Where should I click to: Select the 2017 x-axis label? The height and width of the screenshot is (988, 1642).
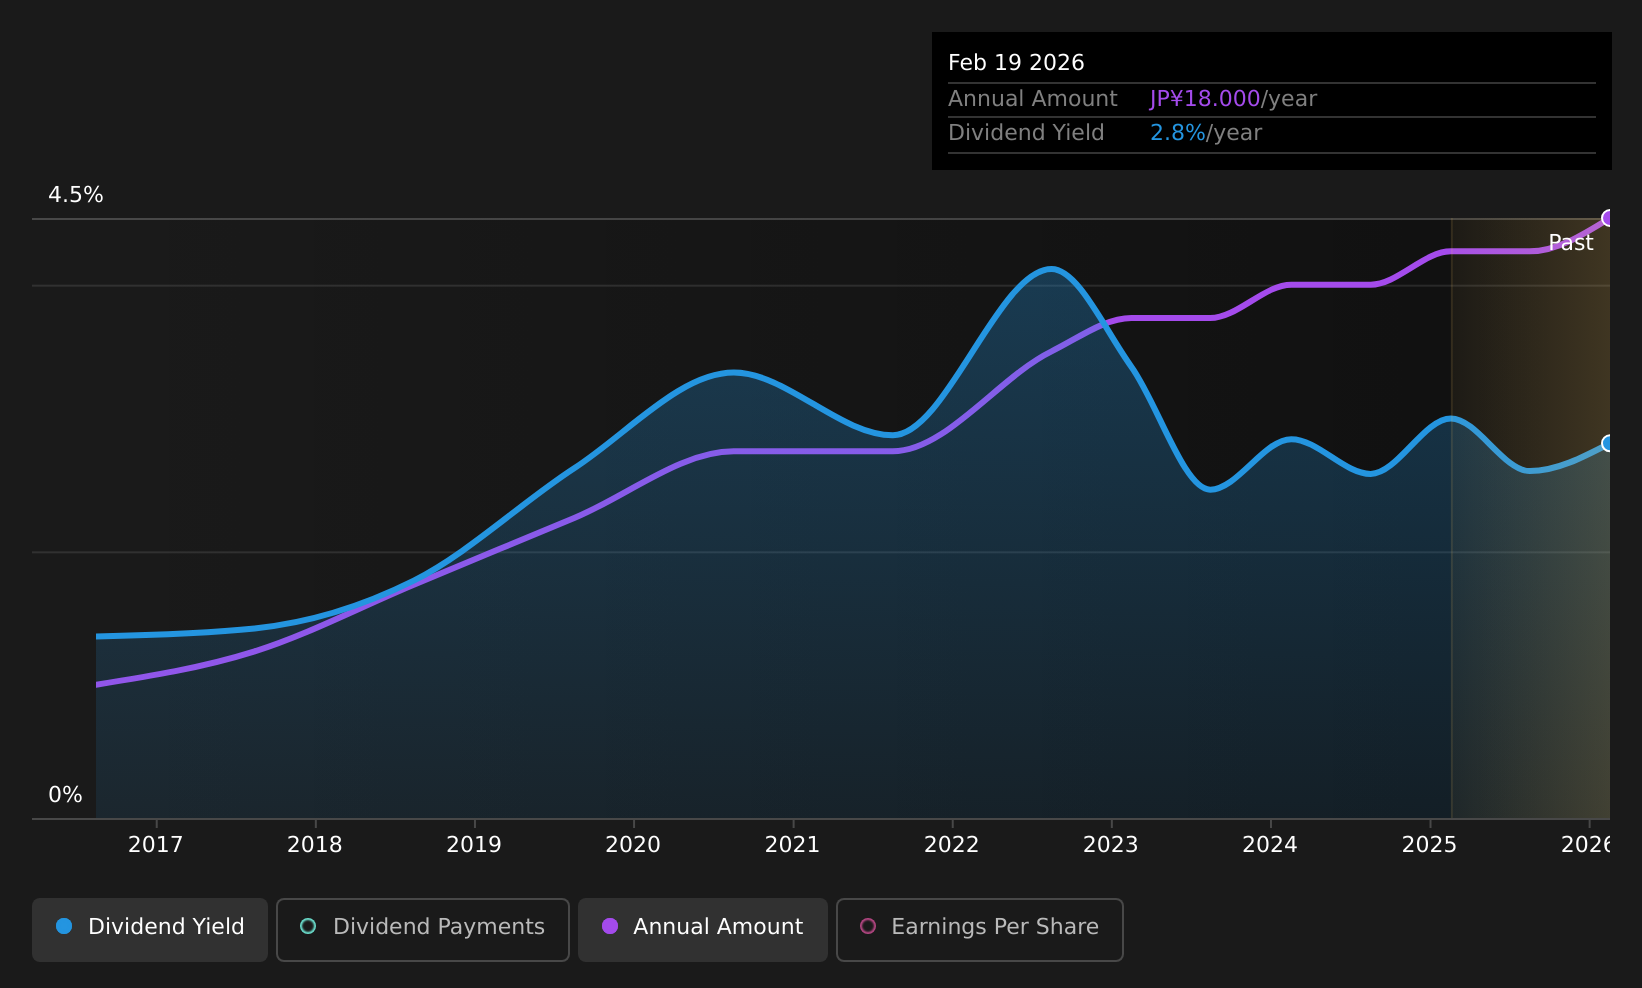[x=156, y=845]
